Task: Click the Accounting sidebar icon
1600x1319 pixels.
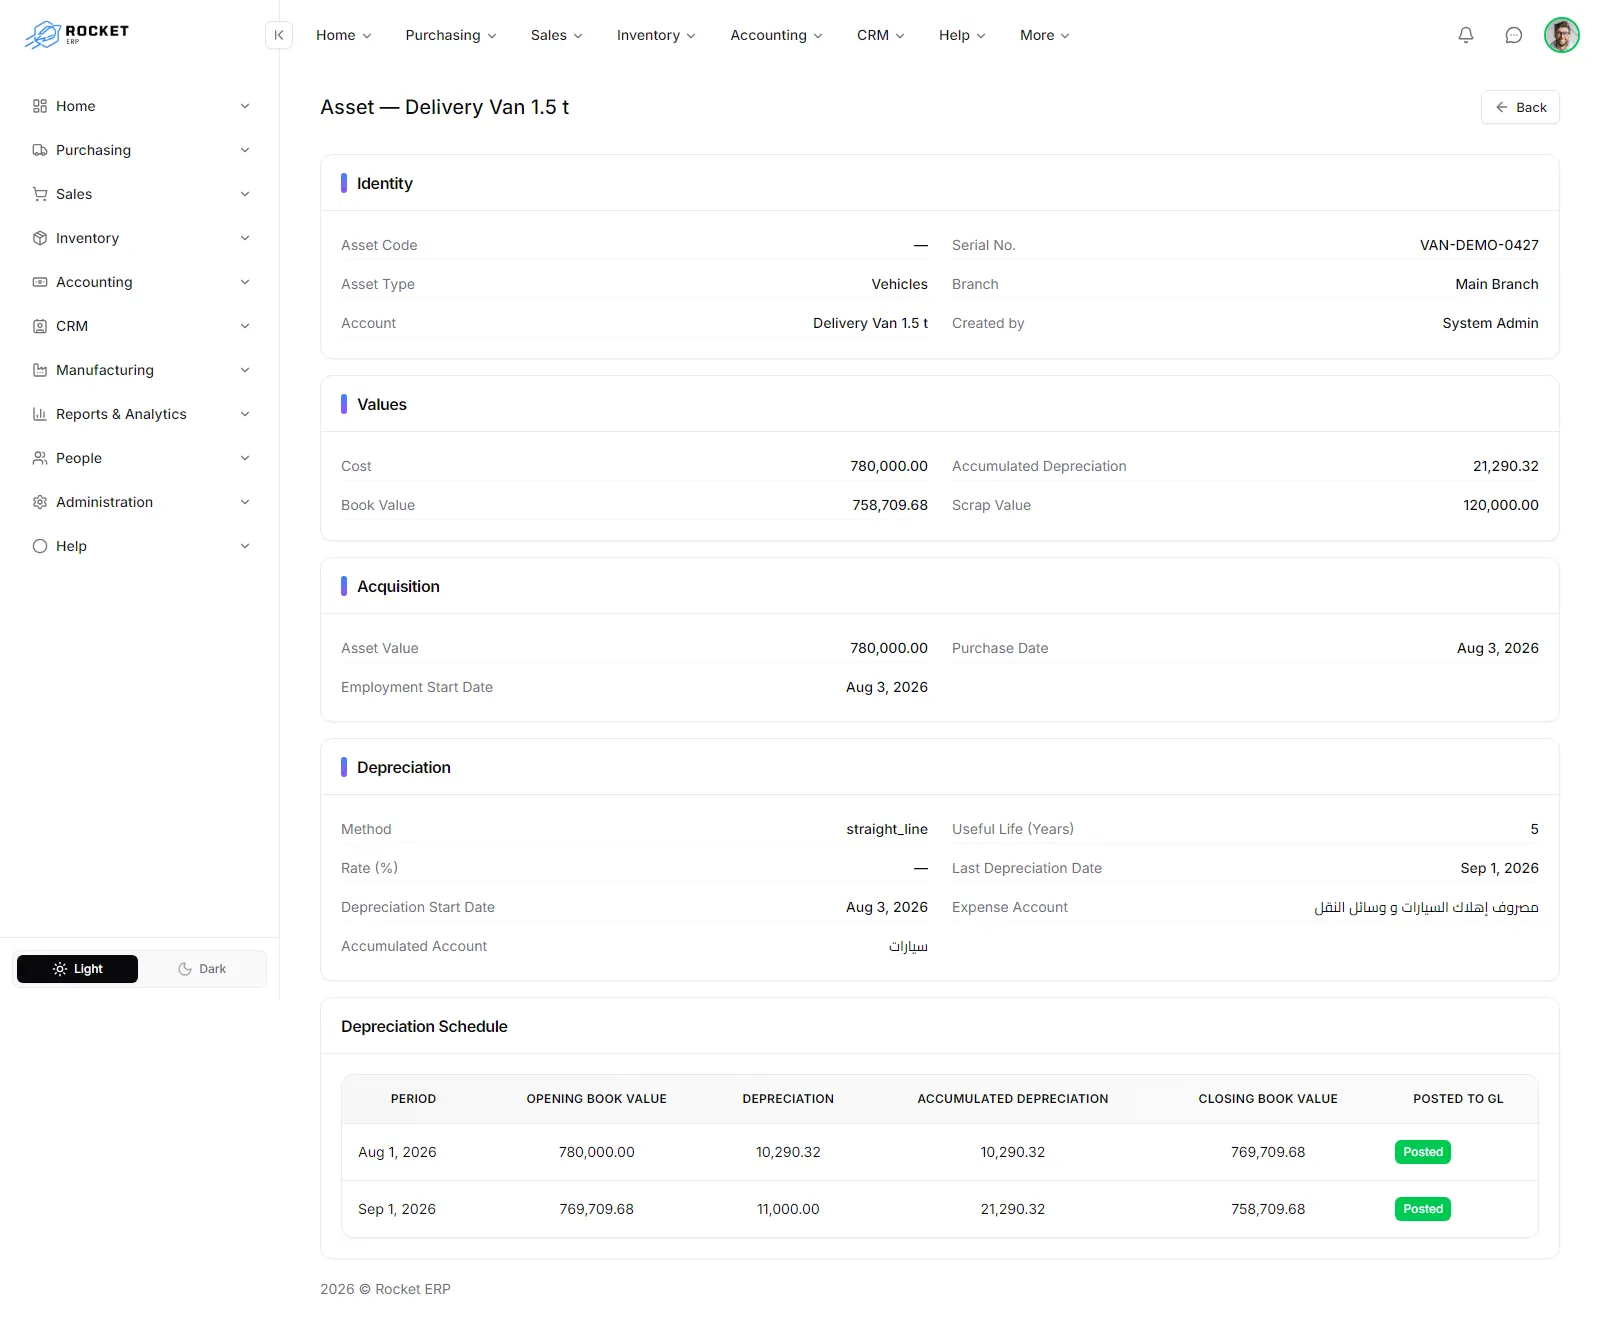Action: coord(40,282)
